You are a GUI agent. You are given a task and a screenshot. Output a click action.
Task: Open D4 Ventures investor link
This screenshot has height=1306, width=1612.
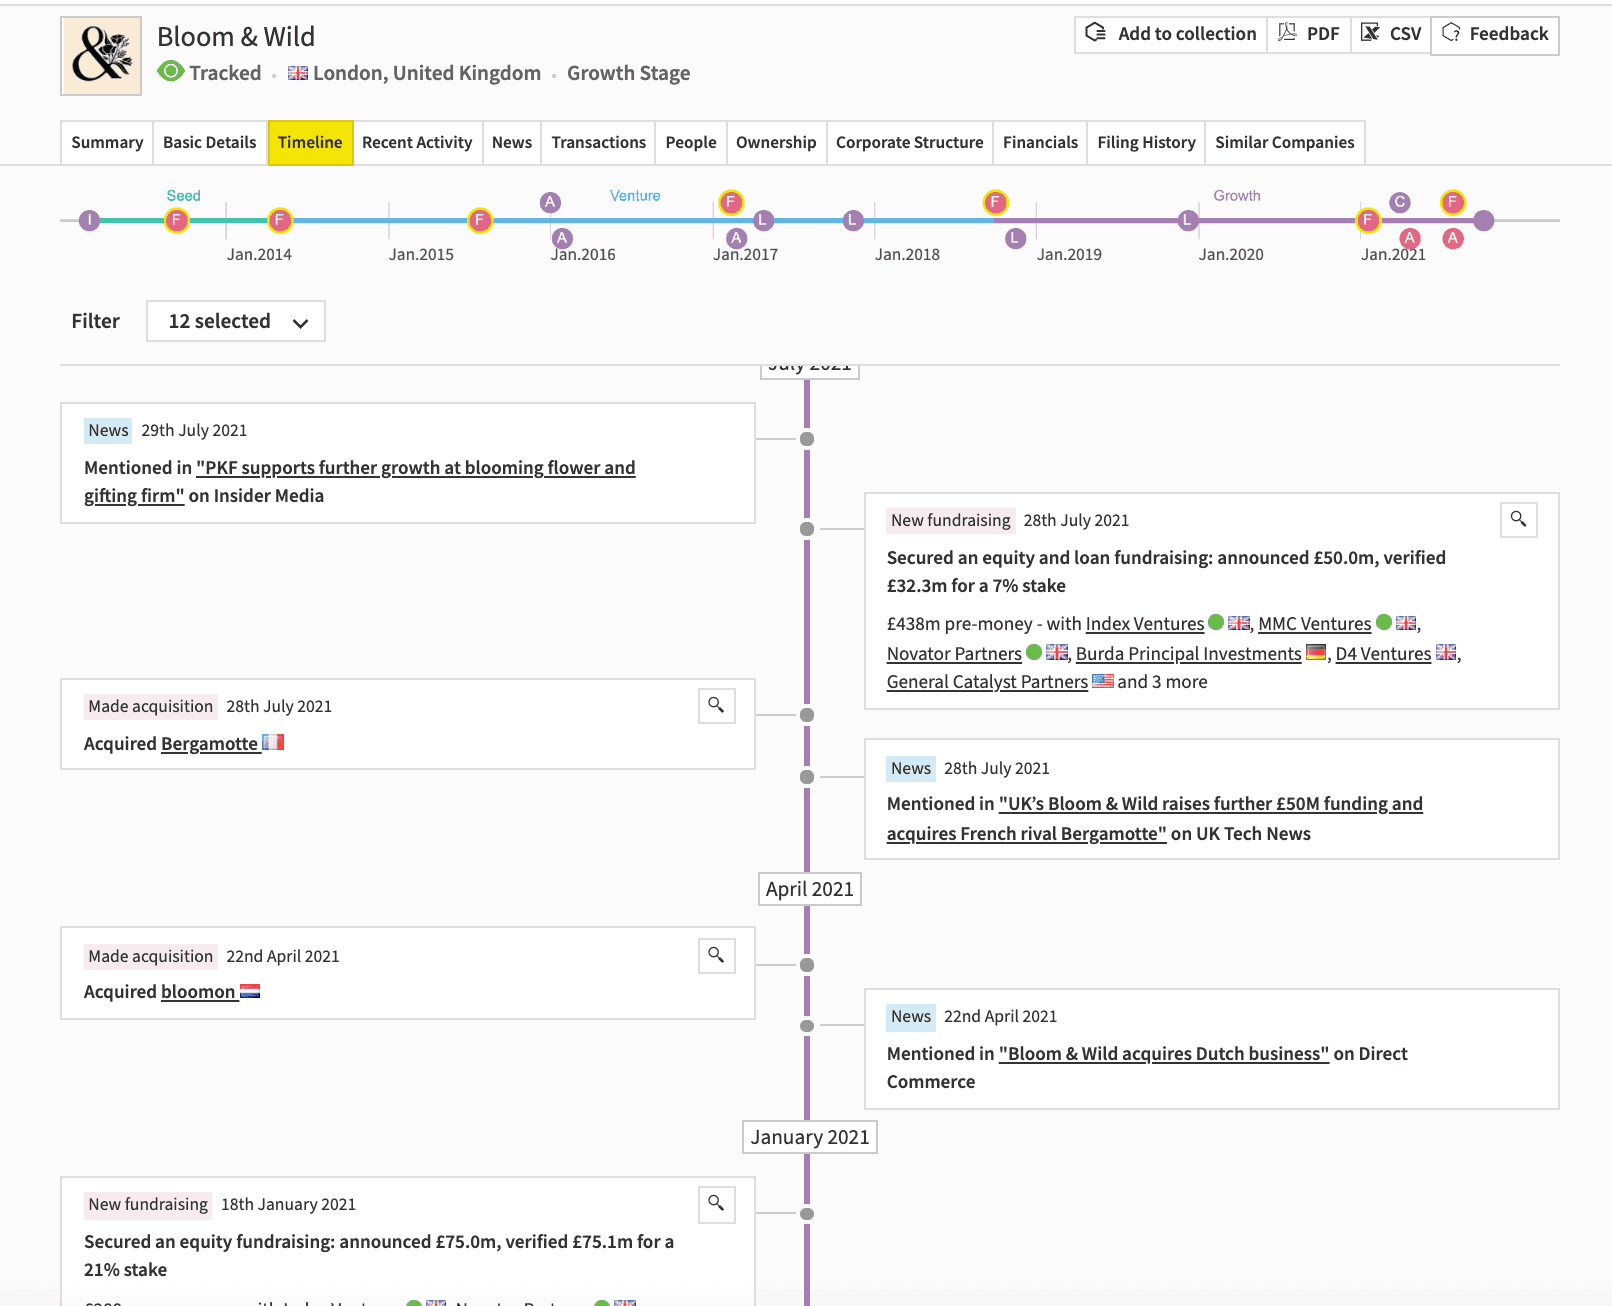1384,654
